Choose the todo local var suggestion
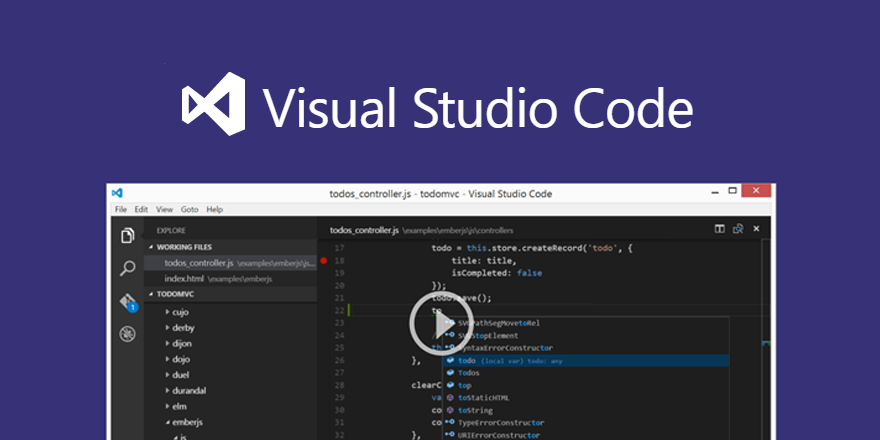 point(586,361)
